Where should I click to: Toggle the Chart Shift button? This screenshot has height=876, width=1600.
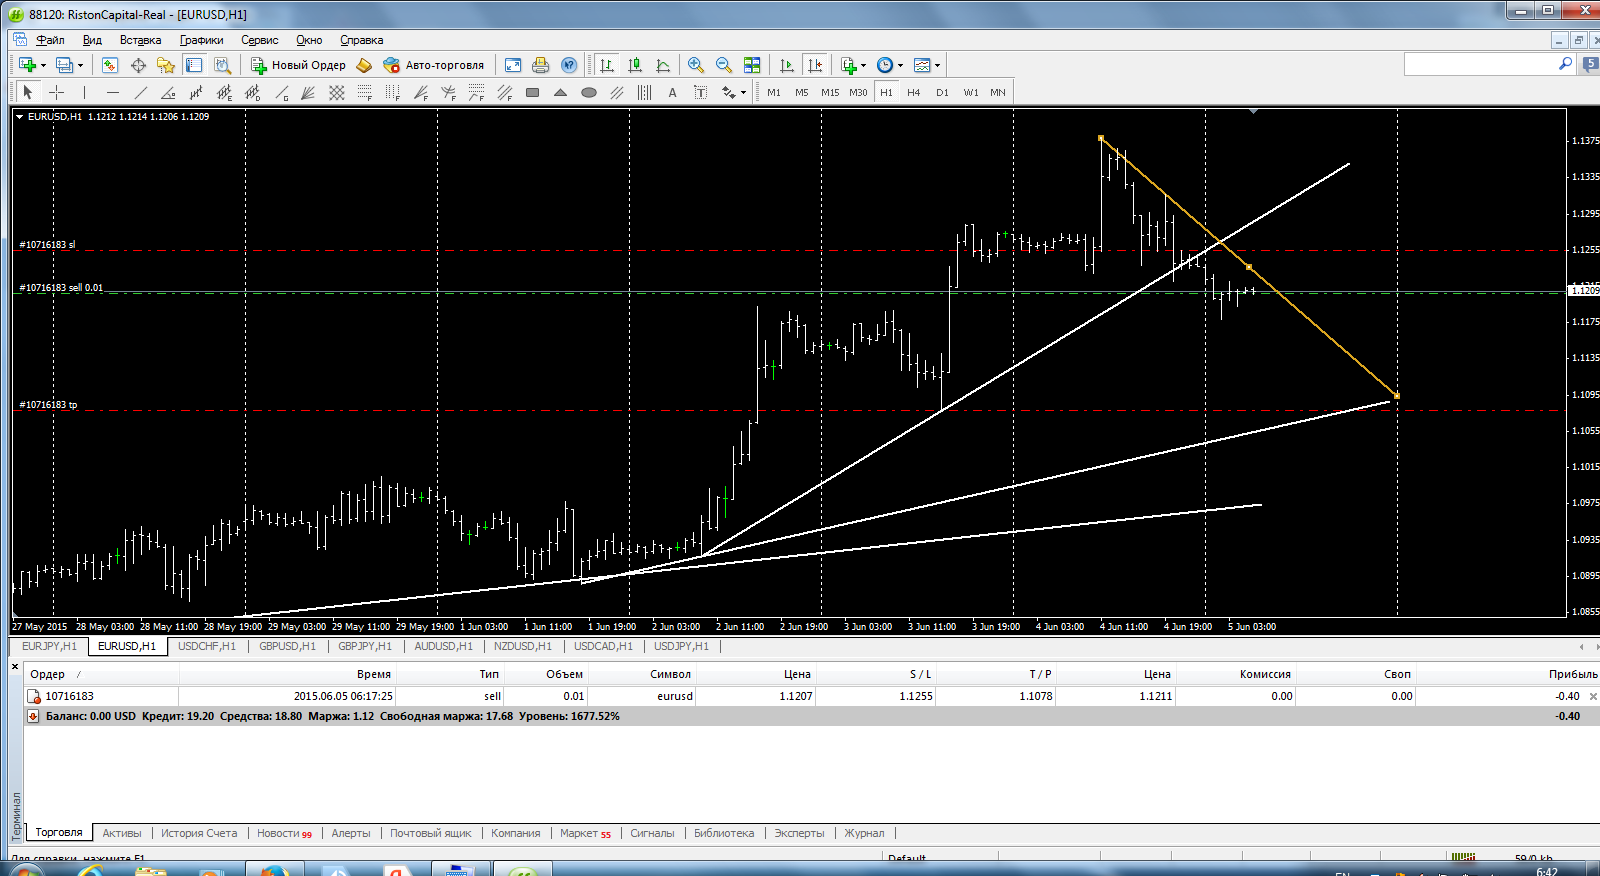[x=815, y=65]
